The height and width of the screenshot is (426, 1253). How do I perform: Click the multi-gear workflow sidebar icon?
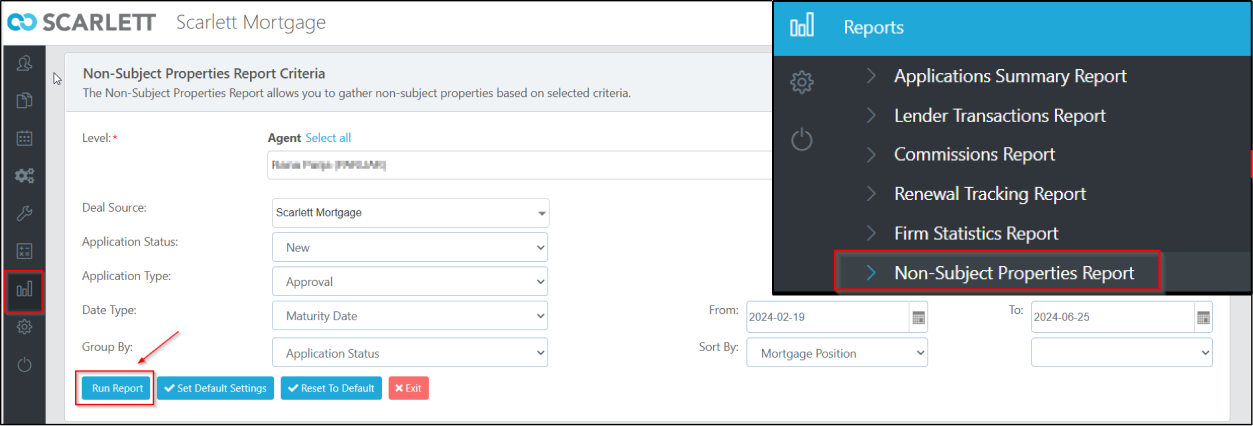point(25,175)
